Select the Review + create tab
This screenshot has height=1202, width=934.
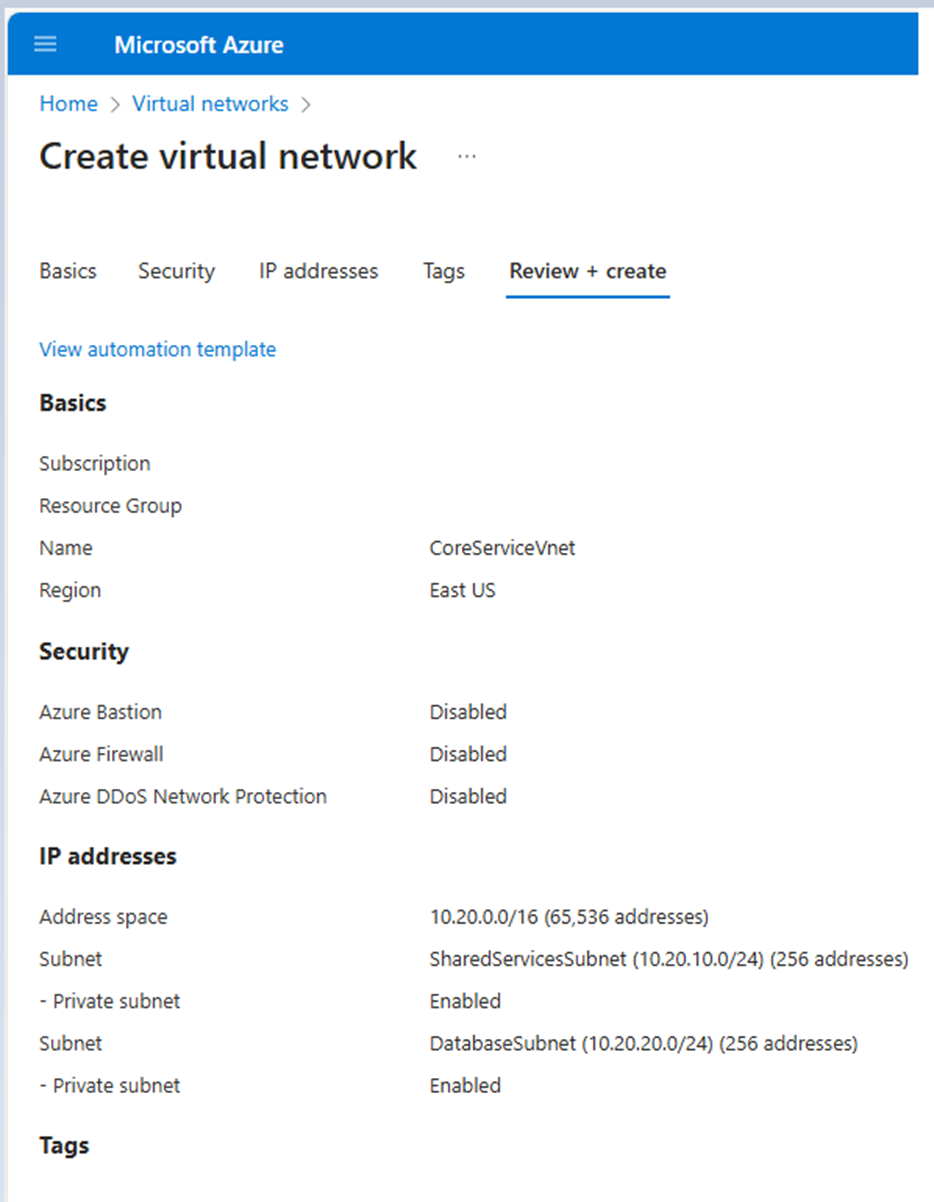pos(587,271)
